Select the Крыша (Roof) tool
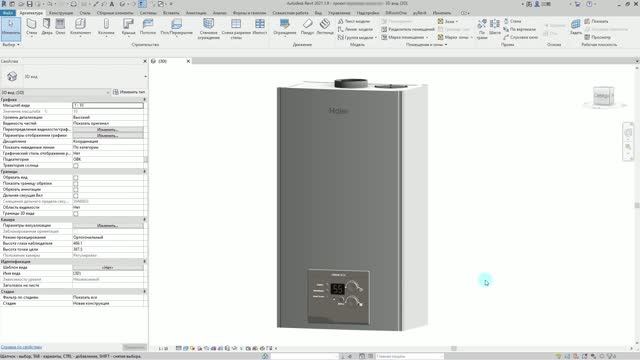This screenshot has height=360, width=640. pos(128,27)
